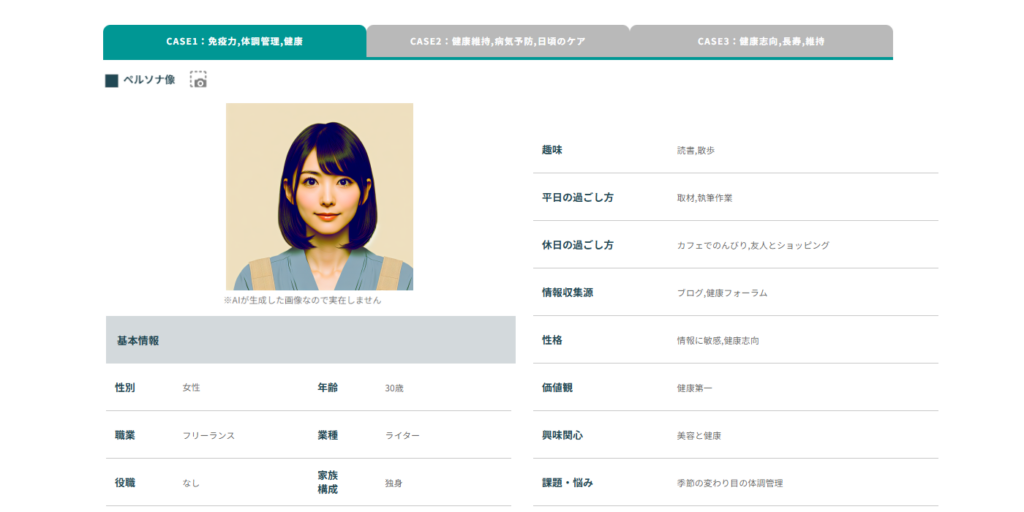Click the 年齢 label
Viewport: 1024px width, 512px height.
328,387
